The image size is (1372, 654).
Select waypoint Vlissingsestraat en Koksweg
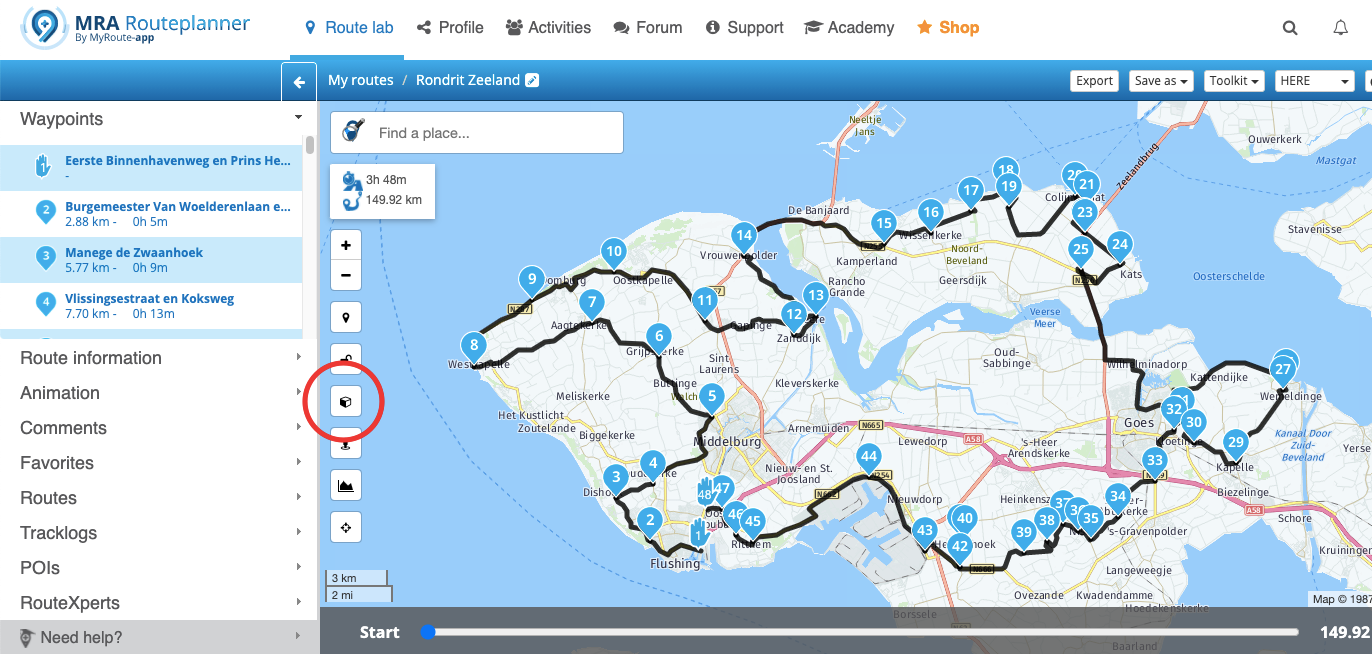(x=151, y=305)
